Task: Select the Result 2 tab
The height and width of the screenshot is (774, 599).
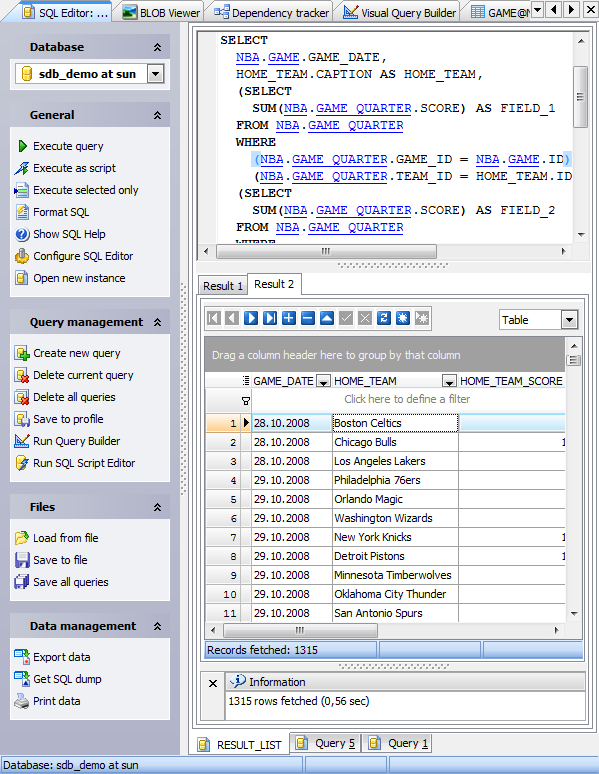Action: [274, 284]
